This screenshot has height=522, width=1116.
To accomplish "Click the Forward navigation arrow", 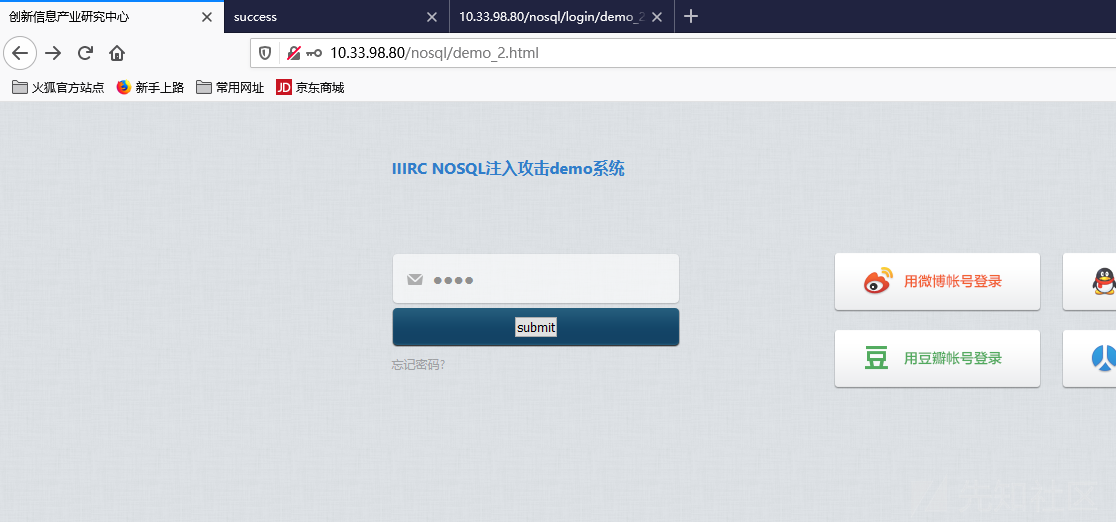I will pos(53,53).
